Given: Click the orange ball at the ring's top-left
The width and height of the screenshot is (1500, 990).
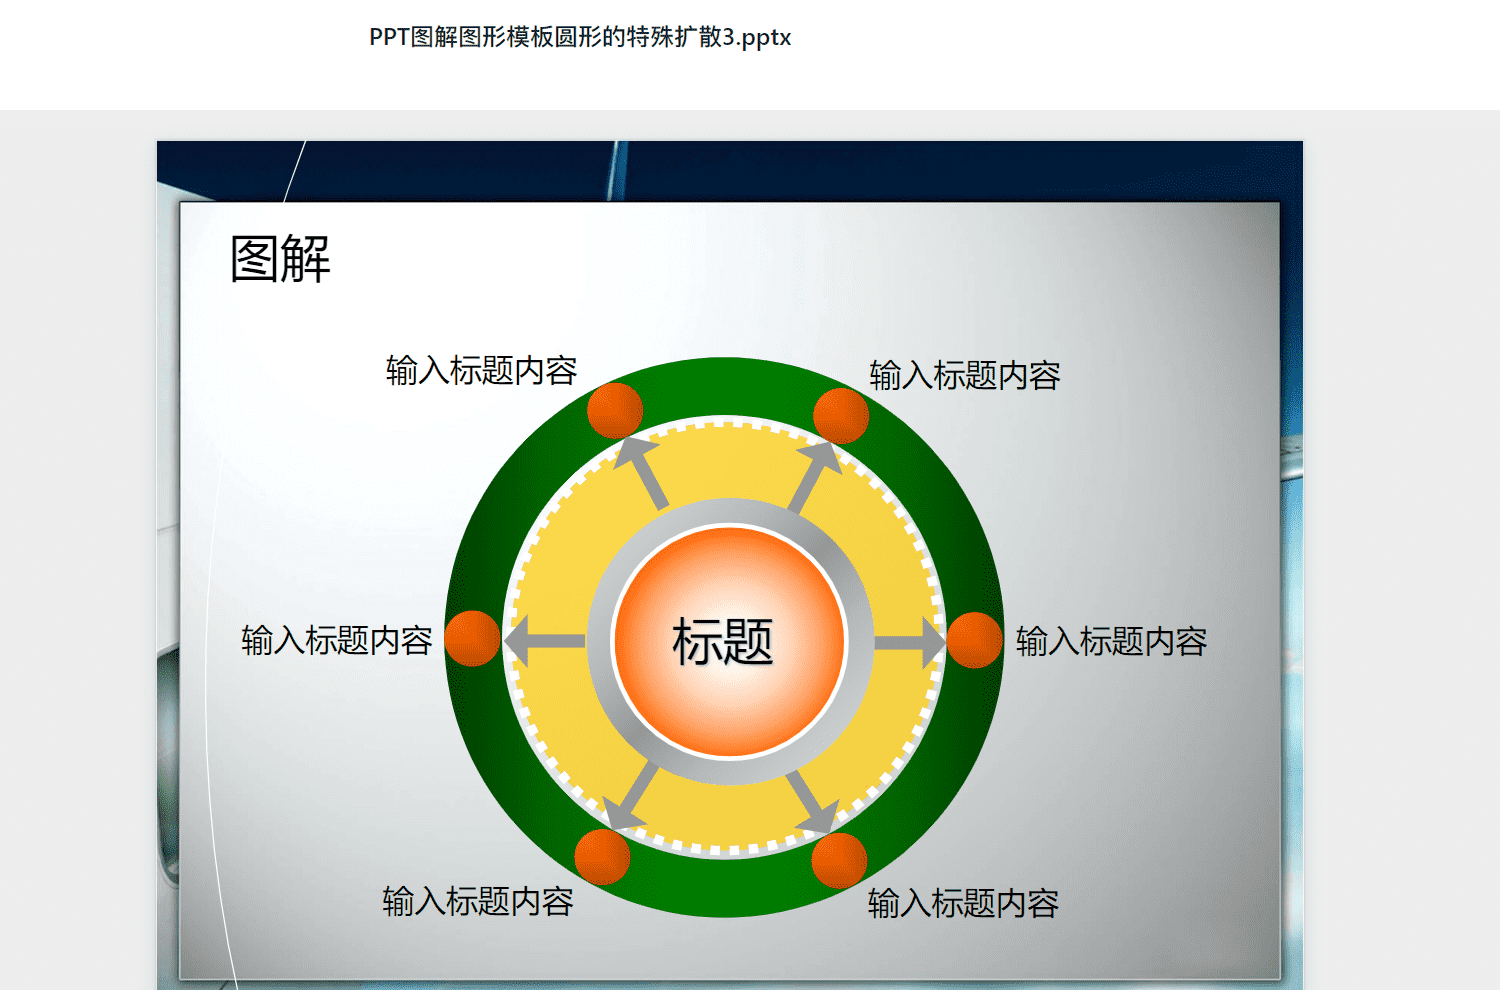Looking at the screenshot, I should [615, 410].
